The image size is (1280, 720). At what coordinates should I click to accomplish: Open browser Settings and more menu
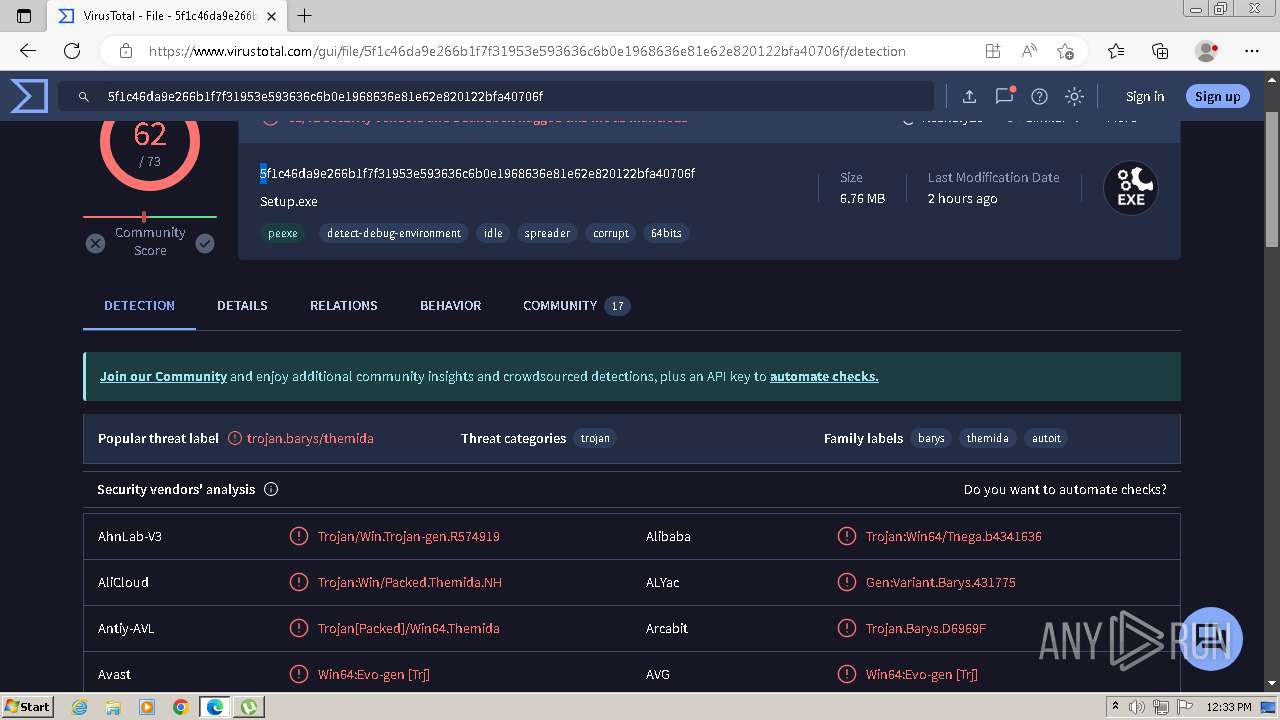pyautogui.click(x=1252, y=51)
